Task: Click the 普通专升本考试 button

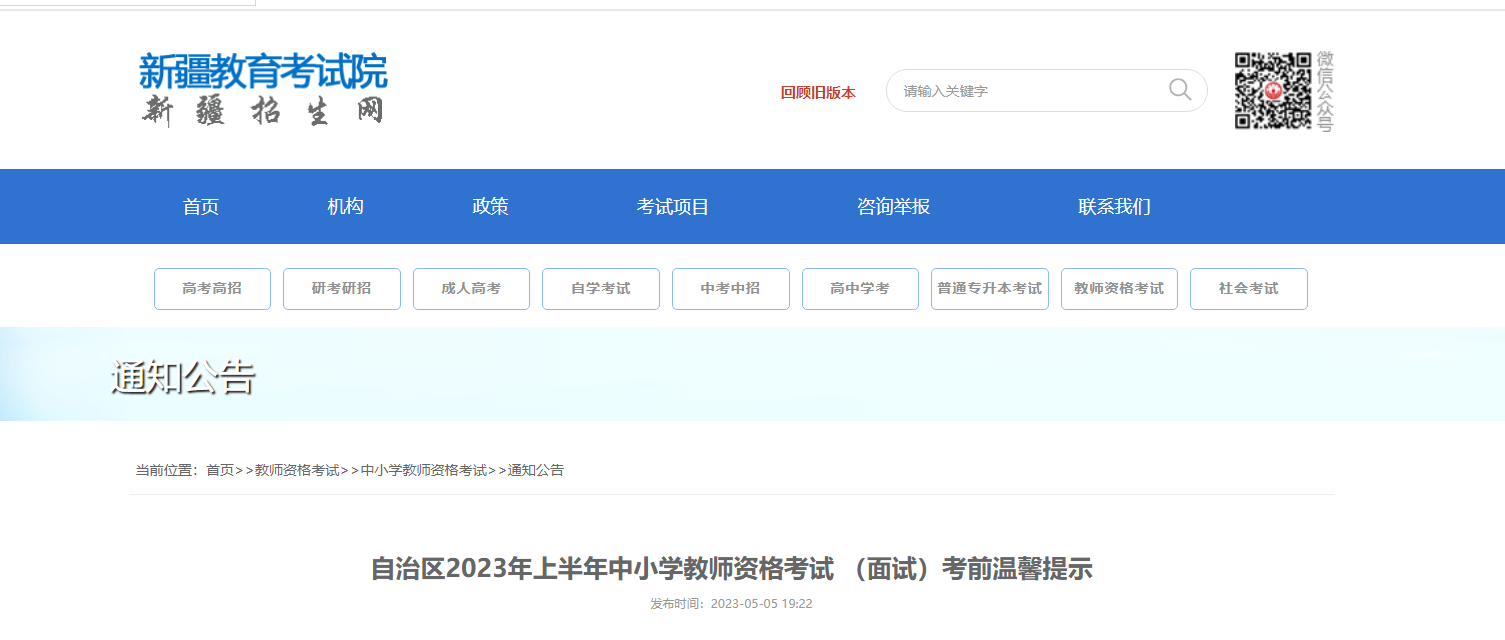Action: (989, 289)
